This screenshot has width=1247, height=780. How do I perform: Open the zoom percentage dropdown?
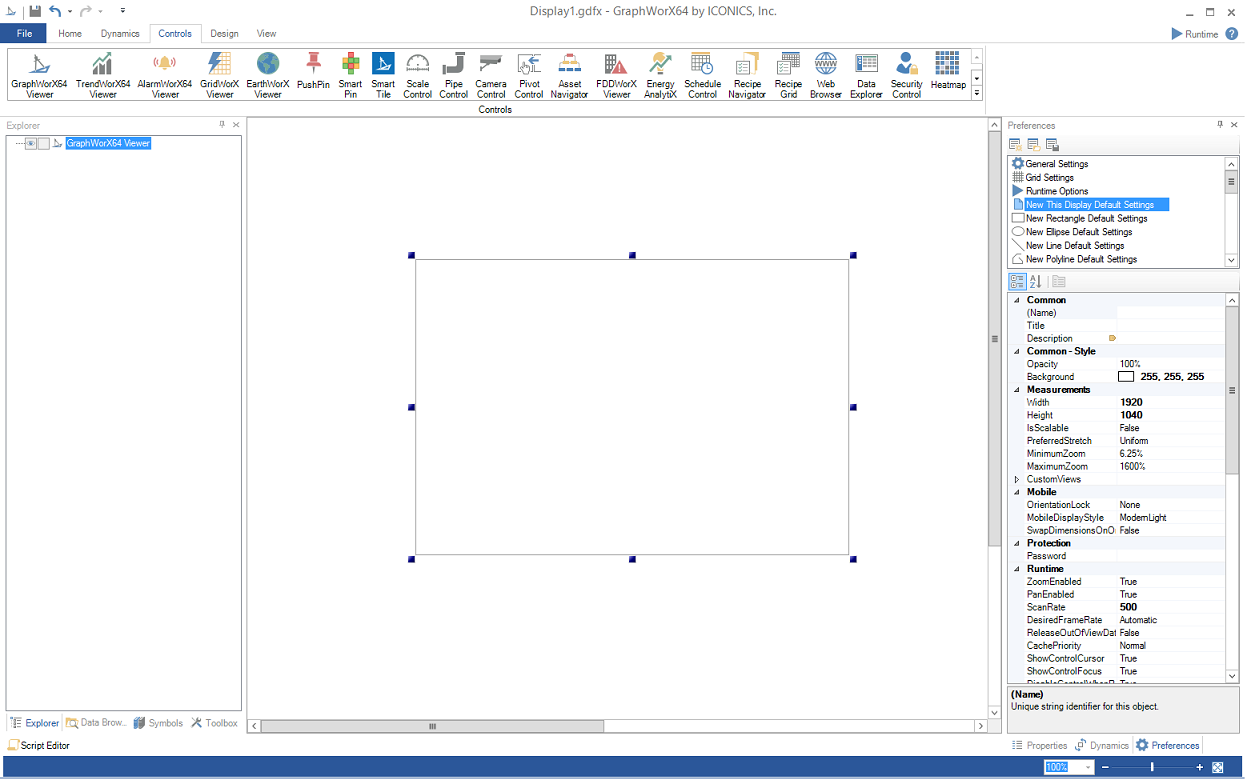point(1088,767)
